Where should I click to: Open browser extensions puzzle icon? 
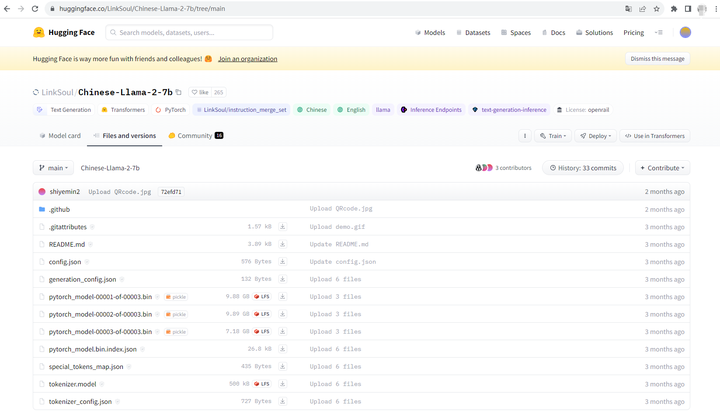coord(674,9)
